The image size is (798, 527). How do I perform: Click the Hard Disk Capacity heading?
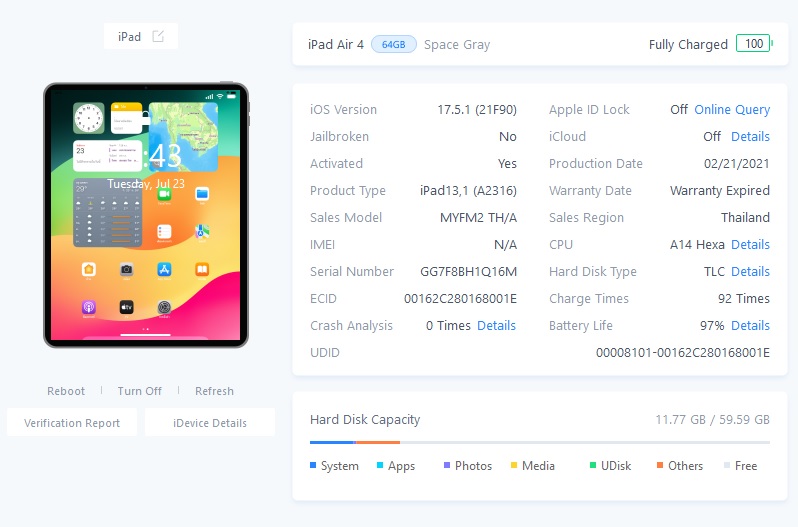tap(365, 419)
